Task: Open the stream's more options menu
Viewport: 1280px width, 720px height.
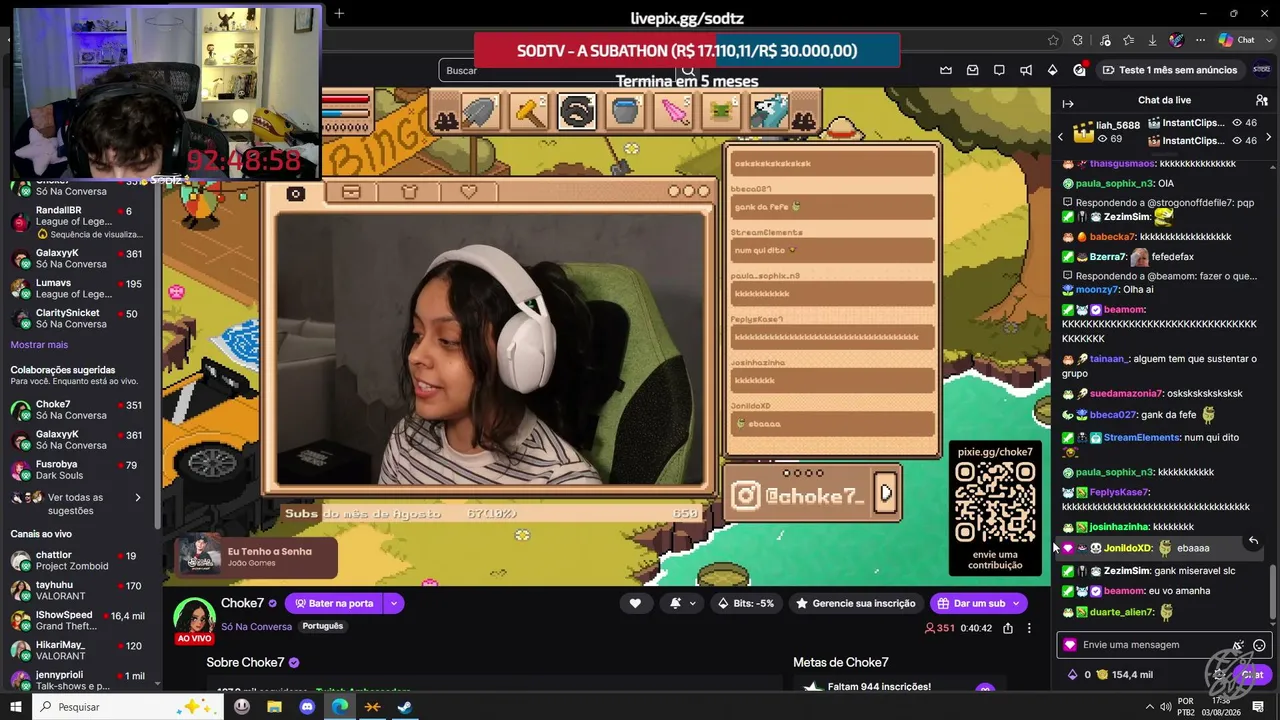Action: 1029,628
